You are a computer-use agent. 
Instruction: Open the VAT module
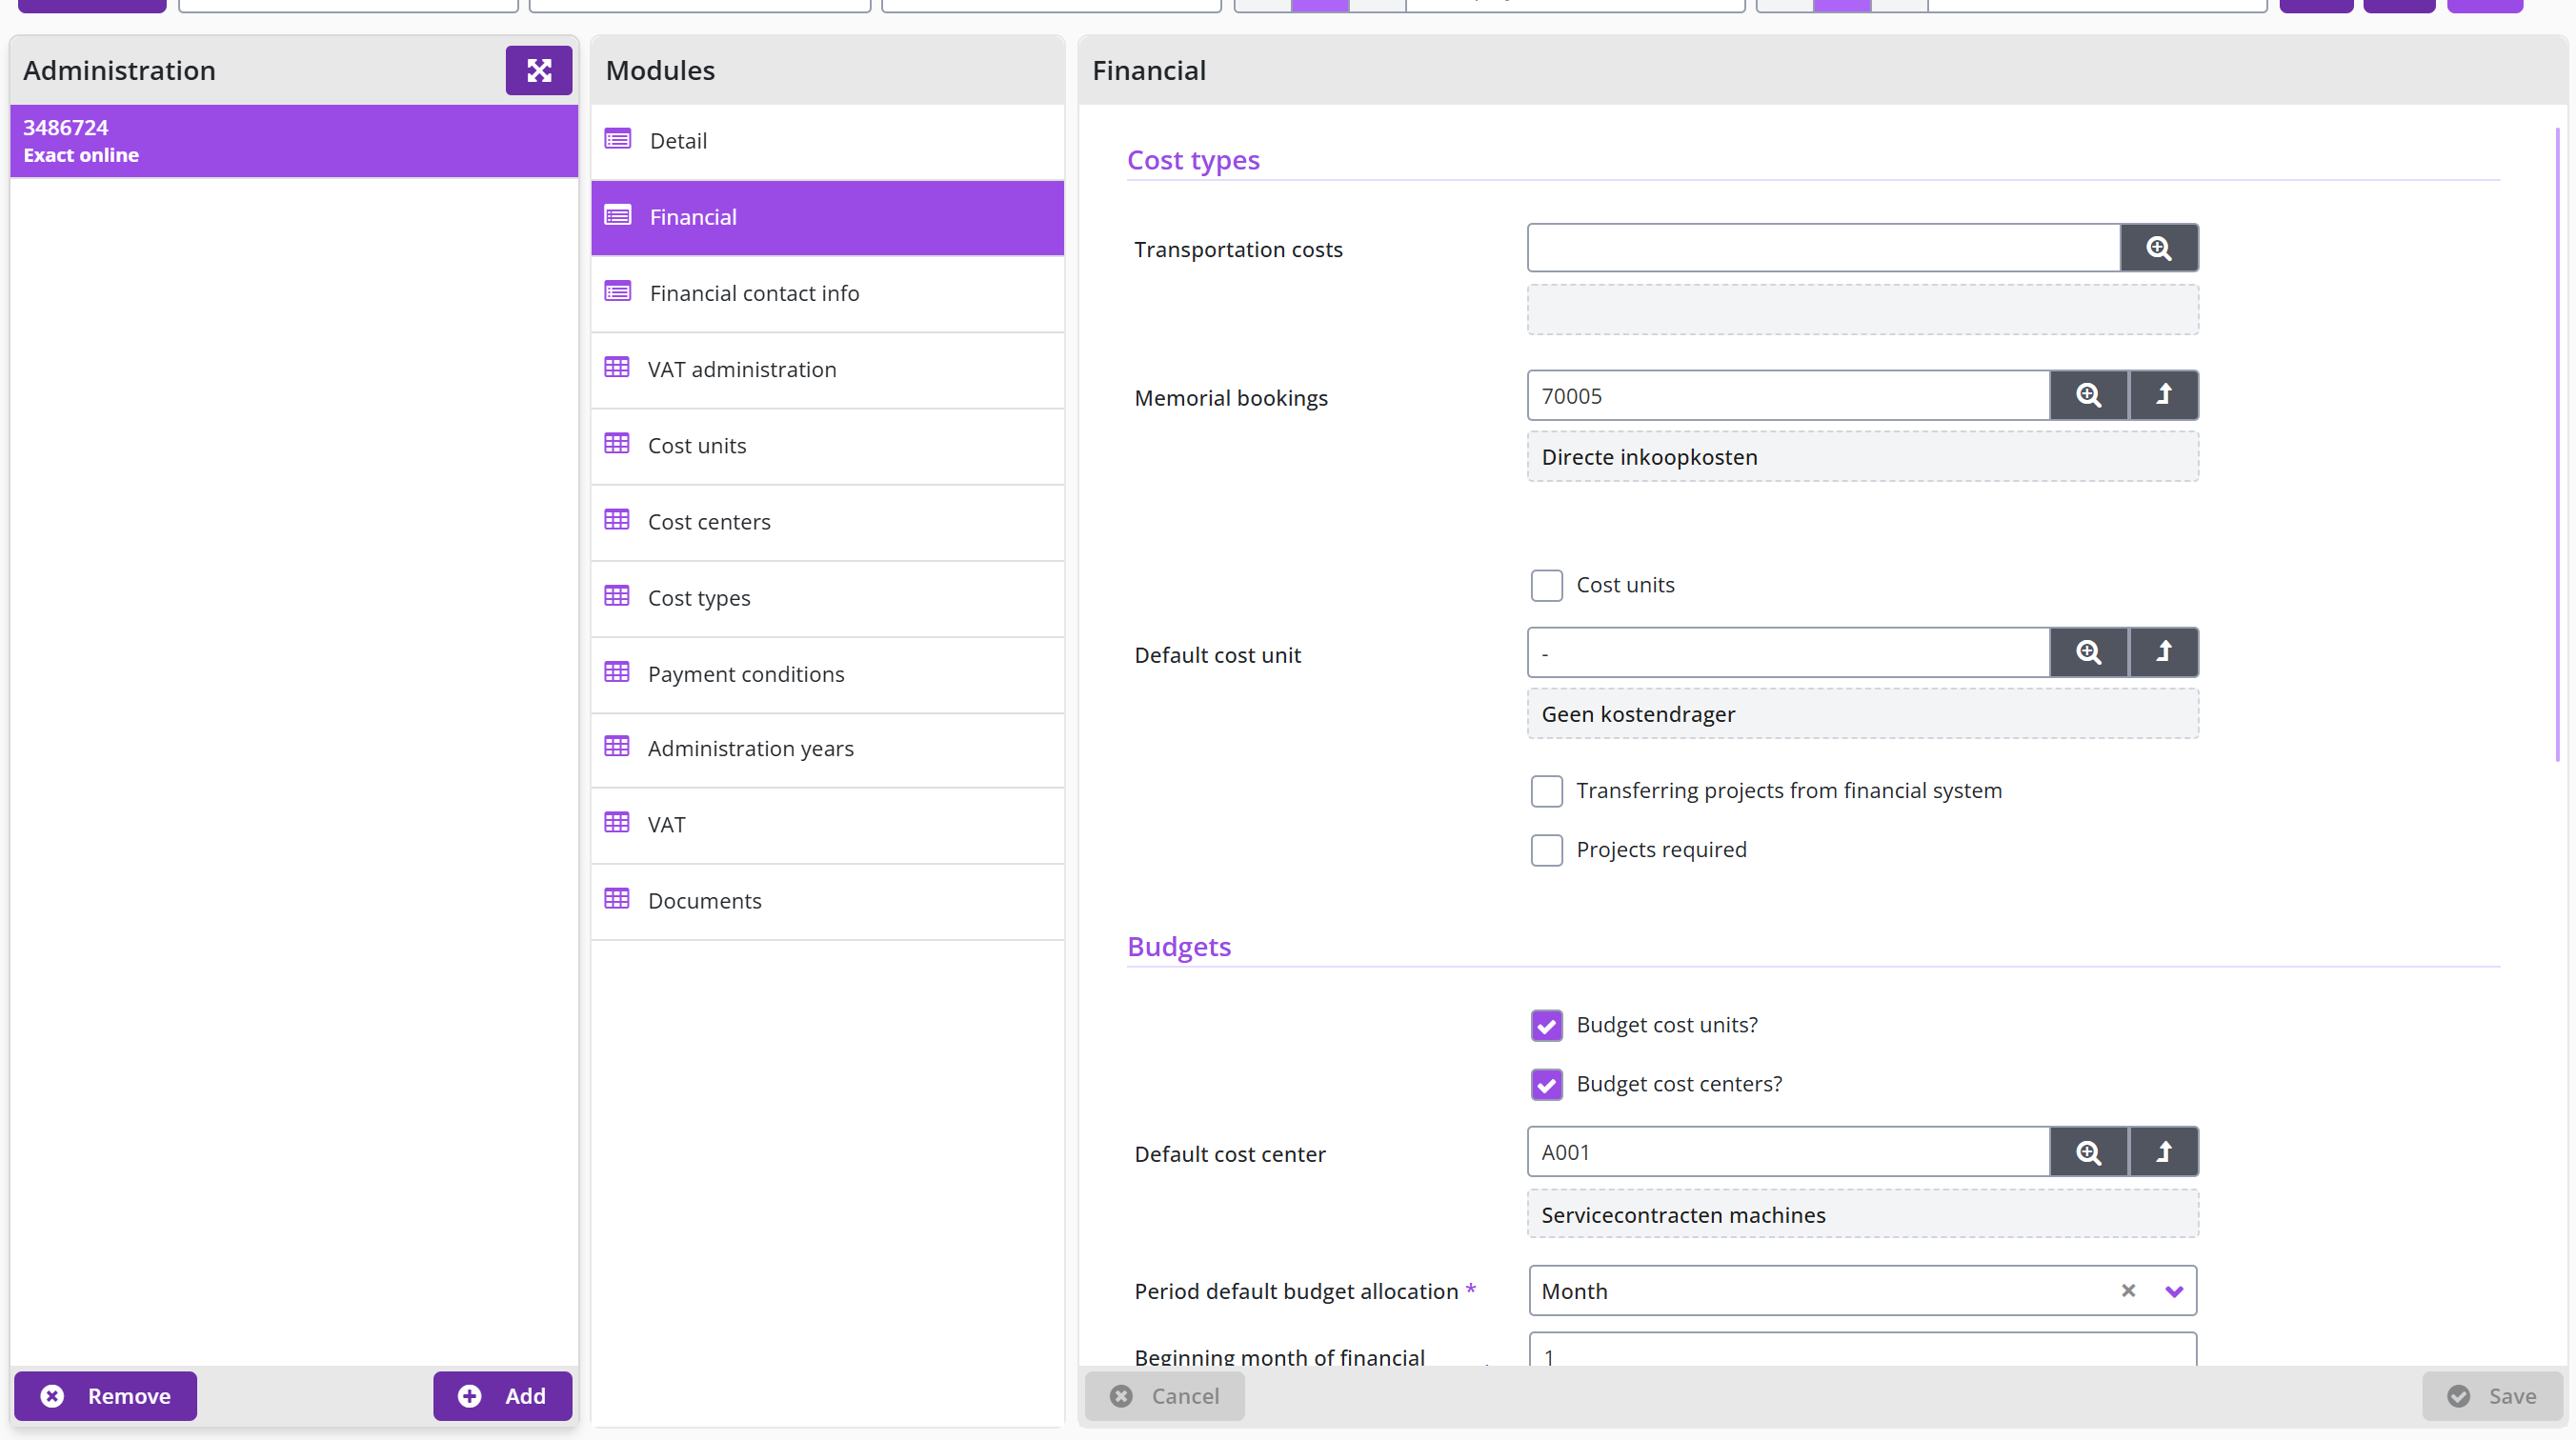827,825
